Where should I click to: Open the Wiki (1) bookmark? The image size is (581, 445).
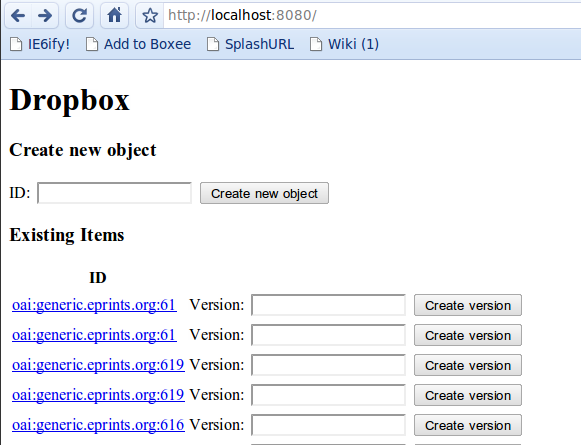point(344,44)
